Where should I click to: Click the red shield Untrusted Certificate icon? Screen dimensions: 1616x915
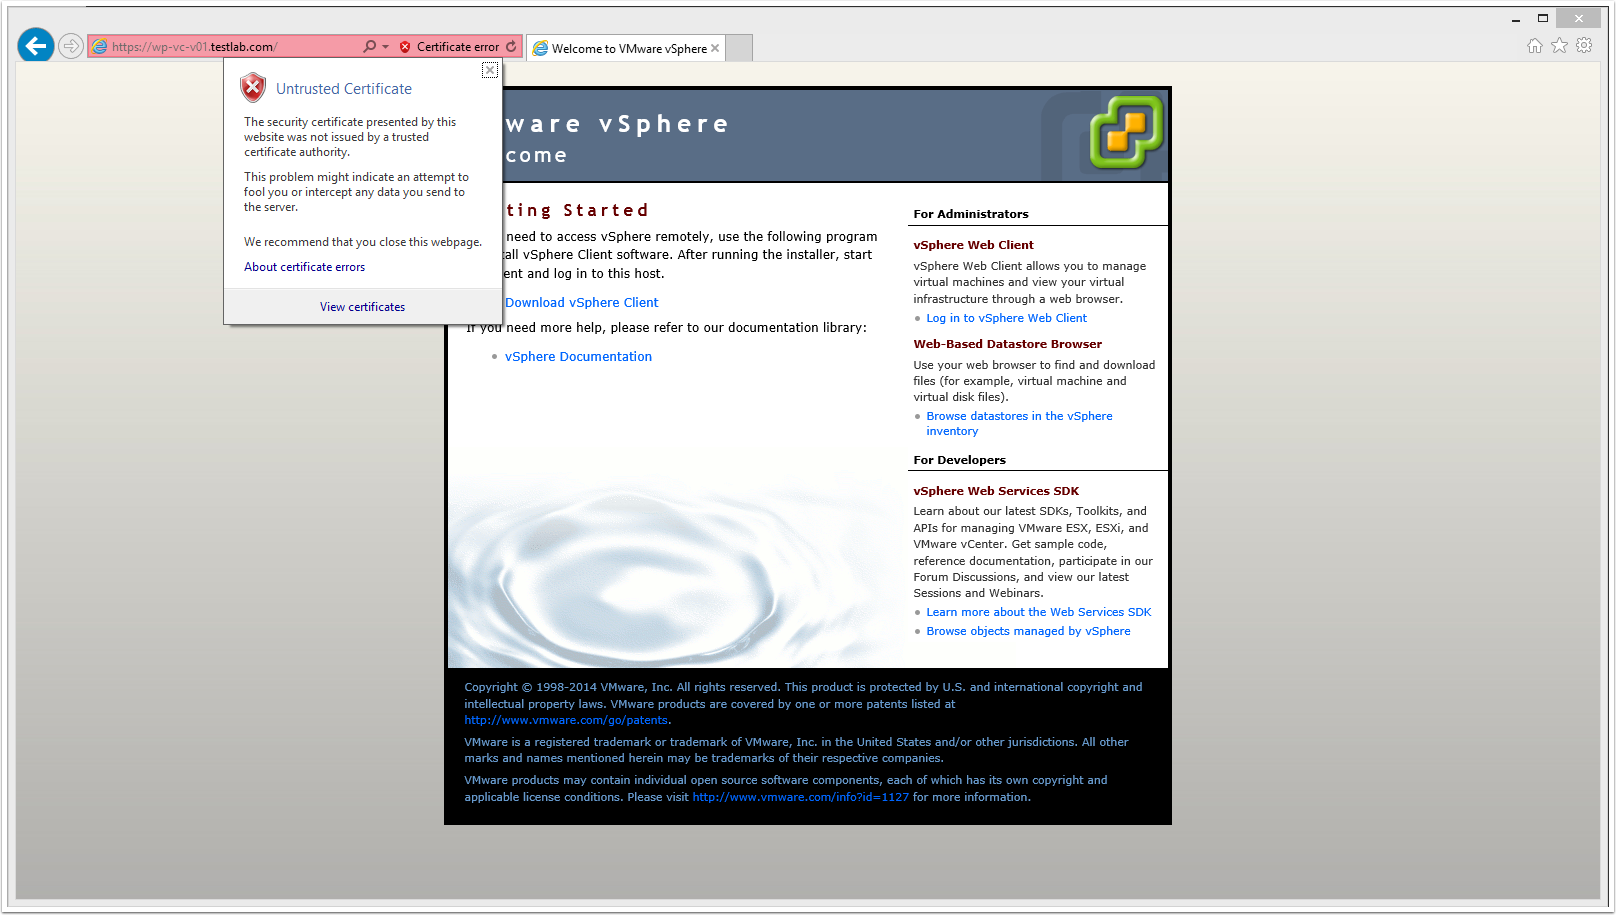(253, 88)
